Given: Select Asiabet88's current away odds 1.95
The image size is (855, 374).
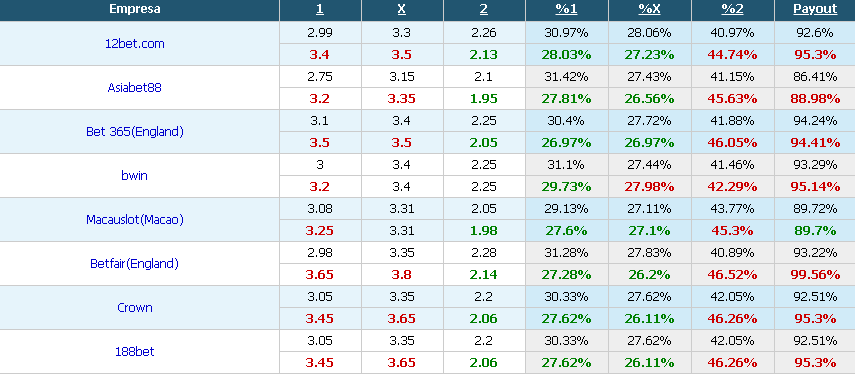Looking at the screenshot, I should pos(484,99).
